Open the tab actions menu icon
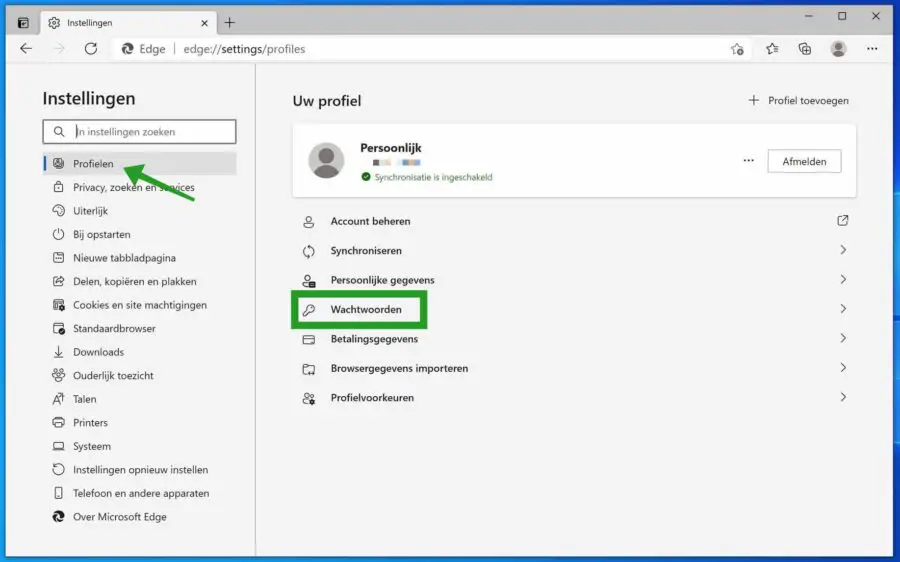 pos(23,23)
